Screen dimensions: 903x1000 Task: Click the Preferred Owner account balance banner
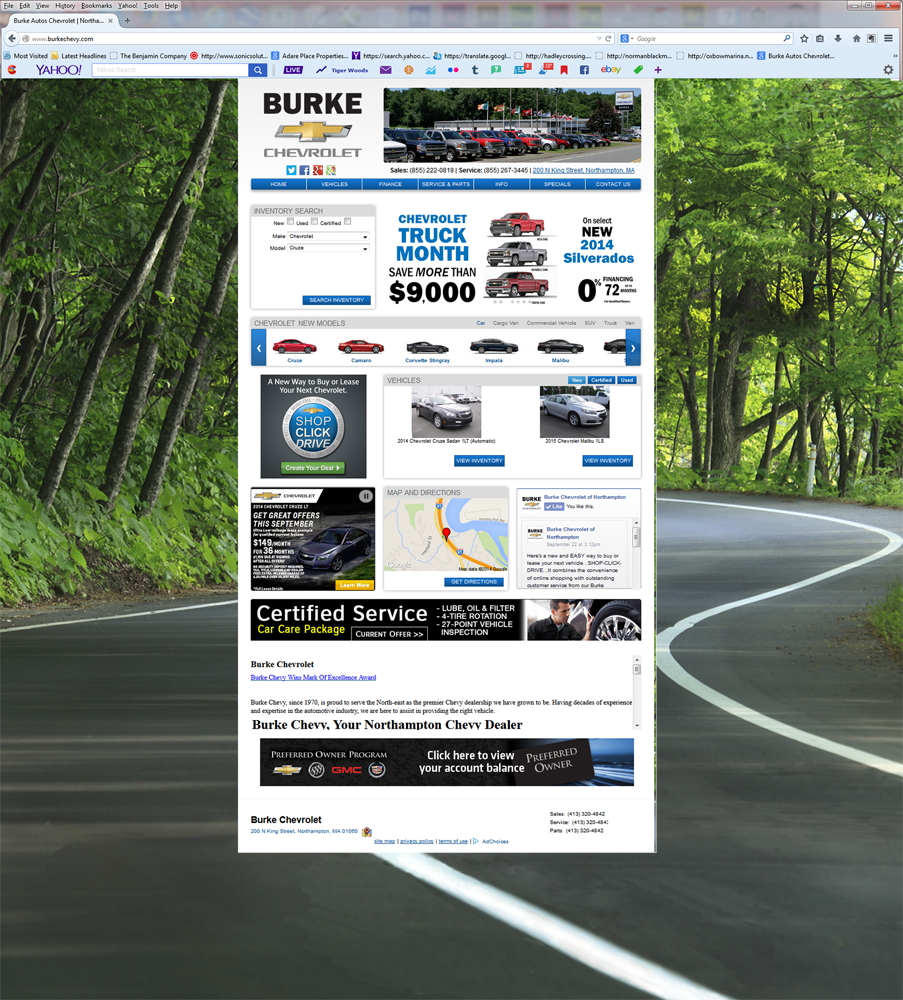(x=447, y=762)
